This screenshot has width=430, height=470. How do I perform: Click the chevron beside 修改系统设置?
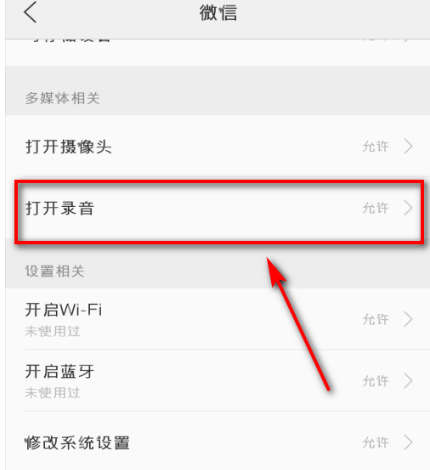[x=408, y=442]
